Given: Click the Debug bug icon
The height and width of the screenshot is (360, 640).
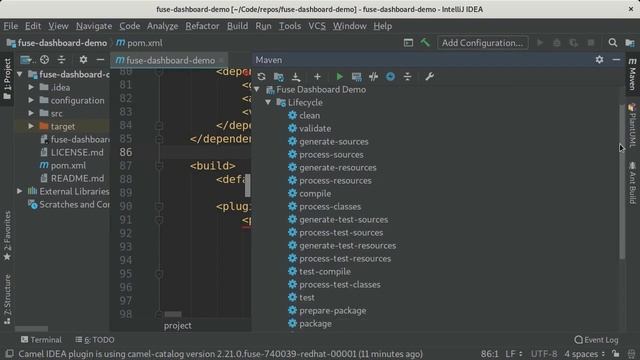Looking at the screenshot, I should [557, 42].
